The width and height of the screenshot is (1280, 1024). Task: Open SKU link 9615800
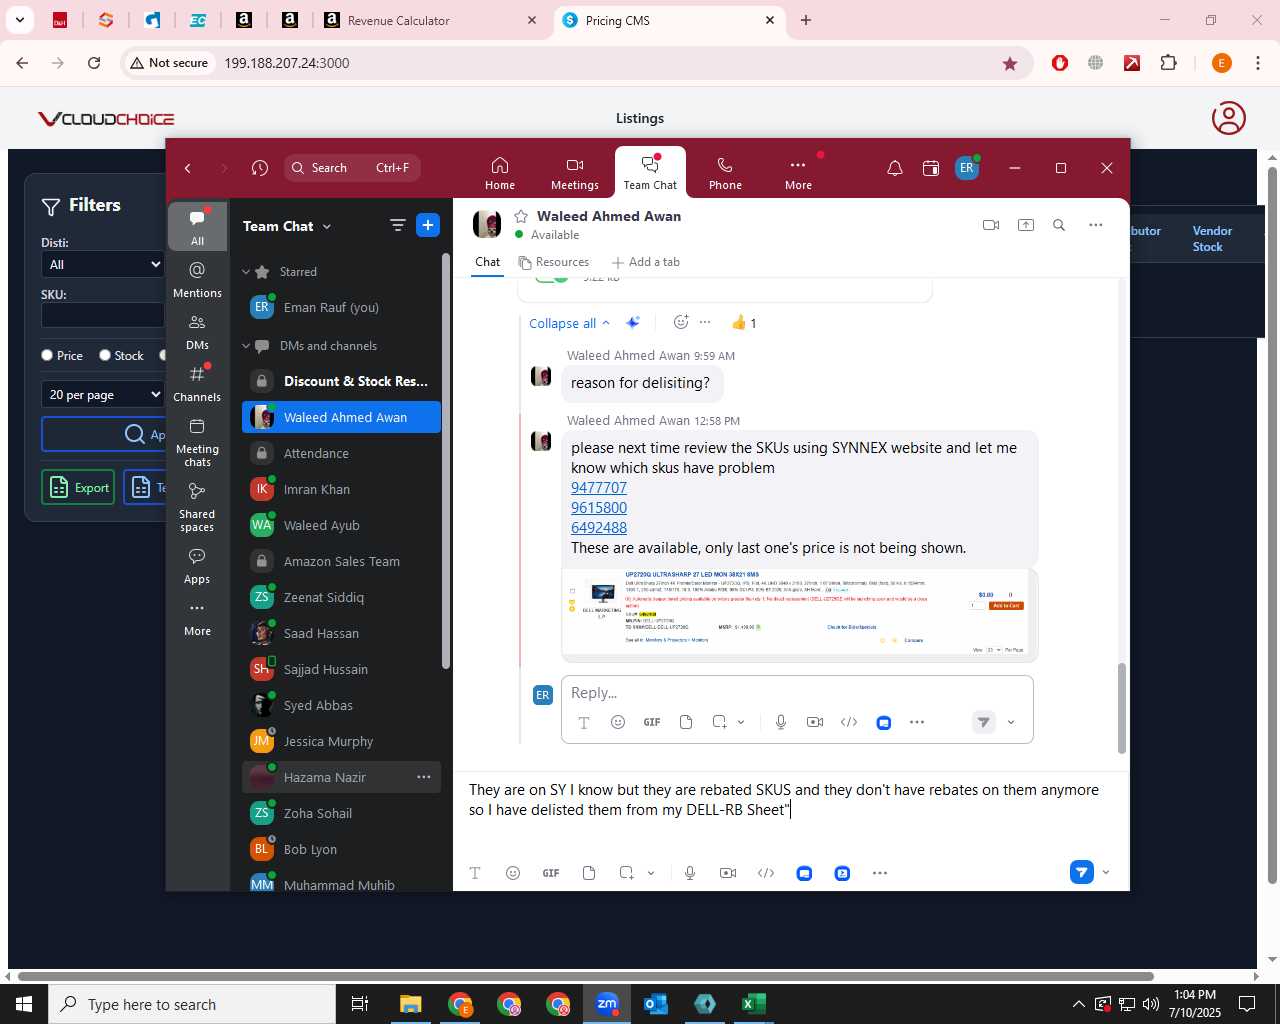click(599, 508)
